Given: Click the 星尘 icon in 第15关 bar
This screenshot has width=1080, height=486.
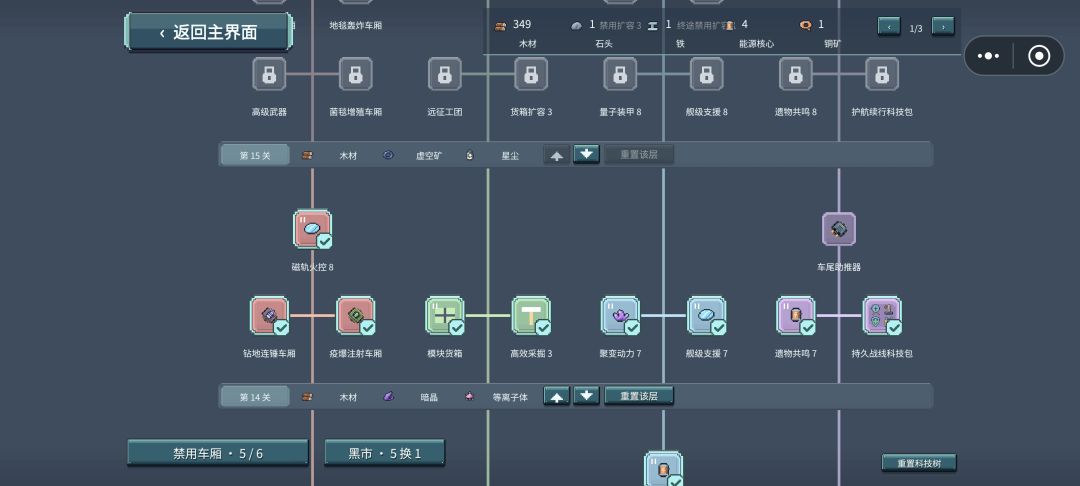Looking at the screenshot, I should point(470,155).
